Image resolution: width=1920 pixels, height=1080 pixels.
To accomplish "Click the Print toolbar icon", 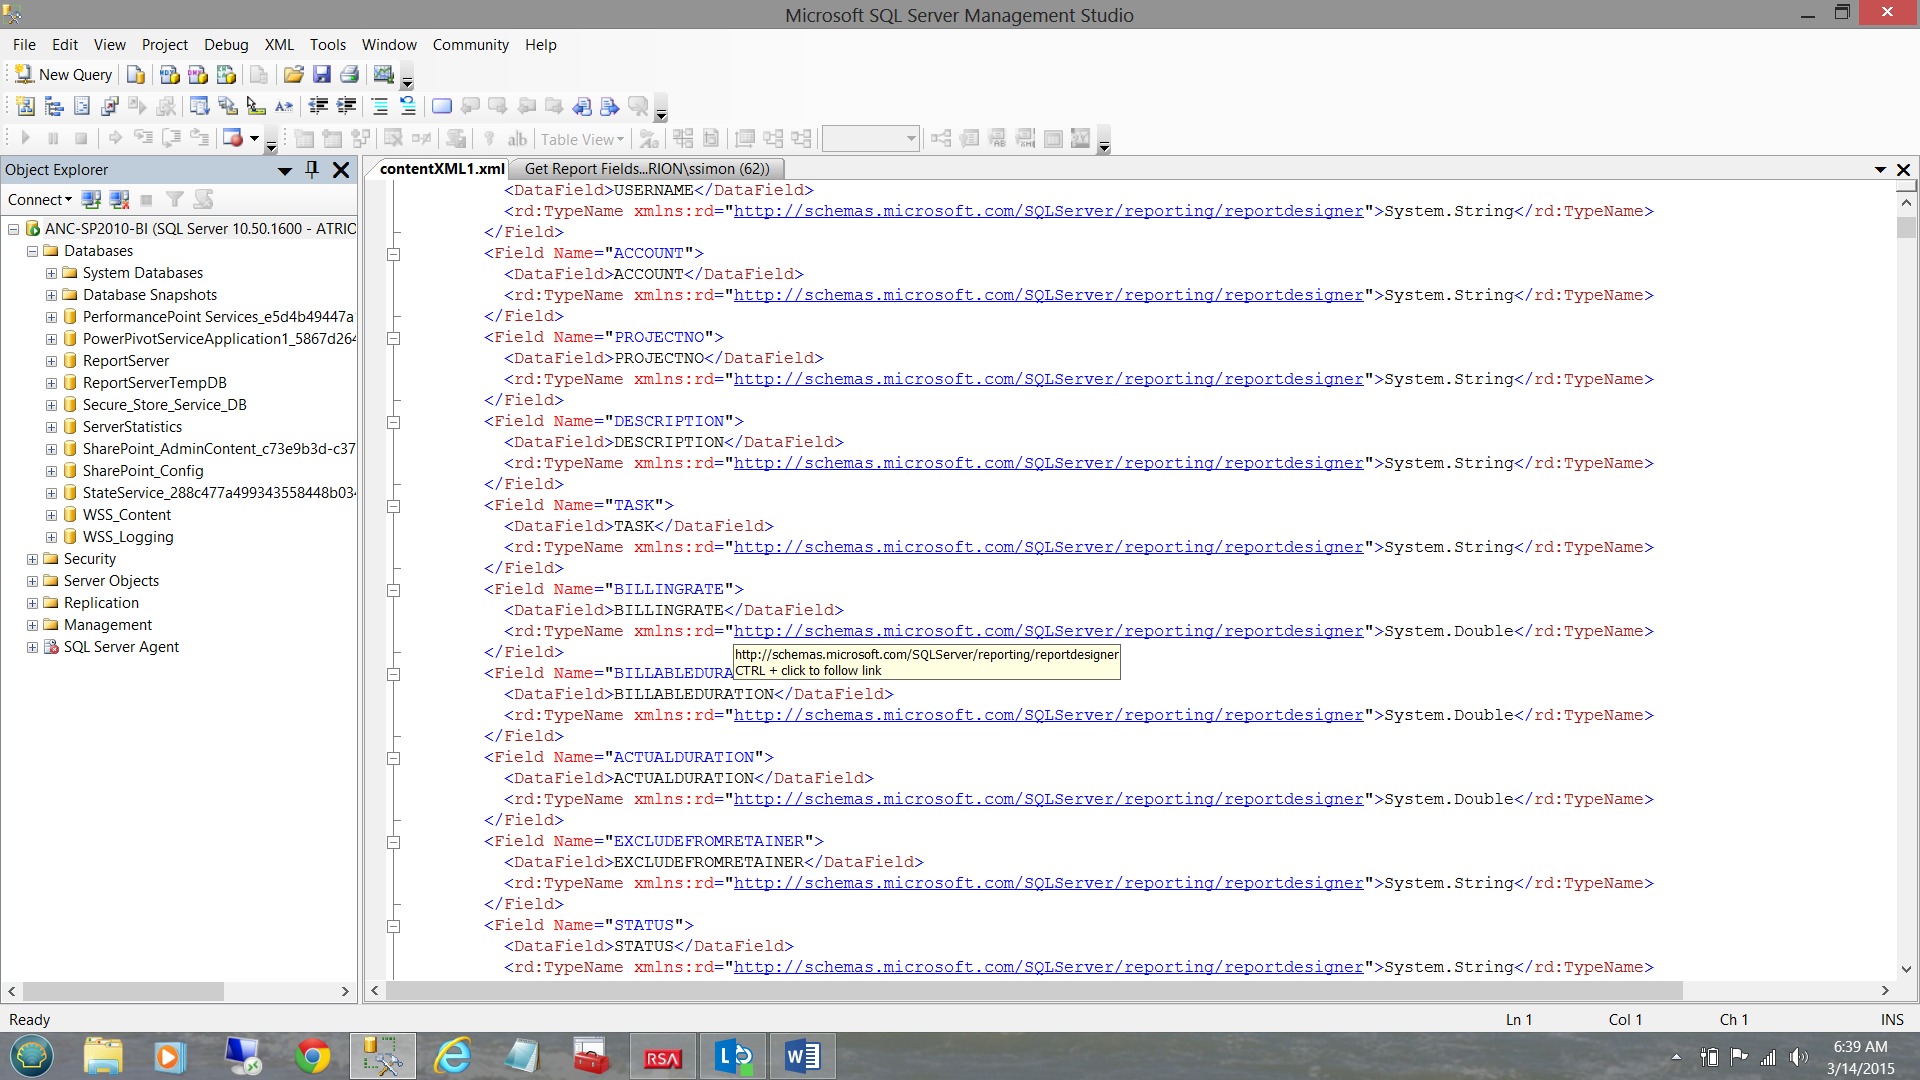I will [x=349, y=74].
